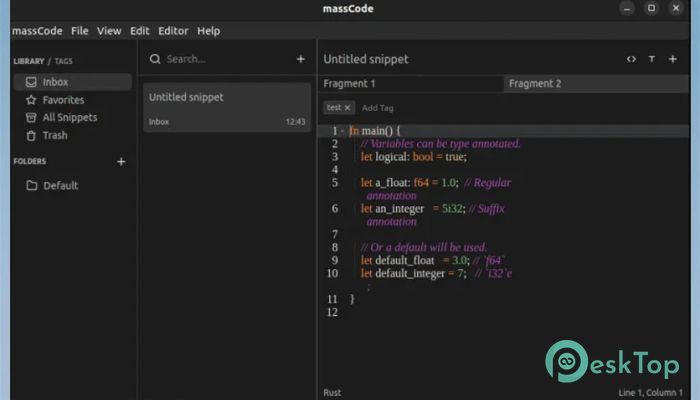Viewport: 700px width, 400px height.
Task: Click the Favorites star icon
Action: pyautogui.click(x=31, y=100)
